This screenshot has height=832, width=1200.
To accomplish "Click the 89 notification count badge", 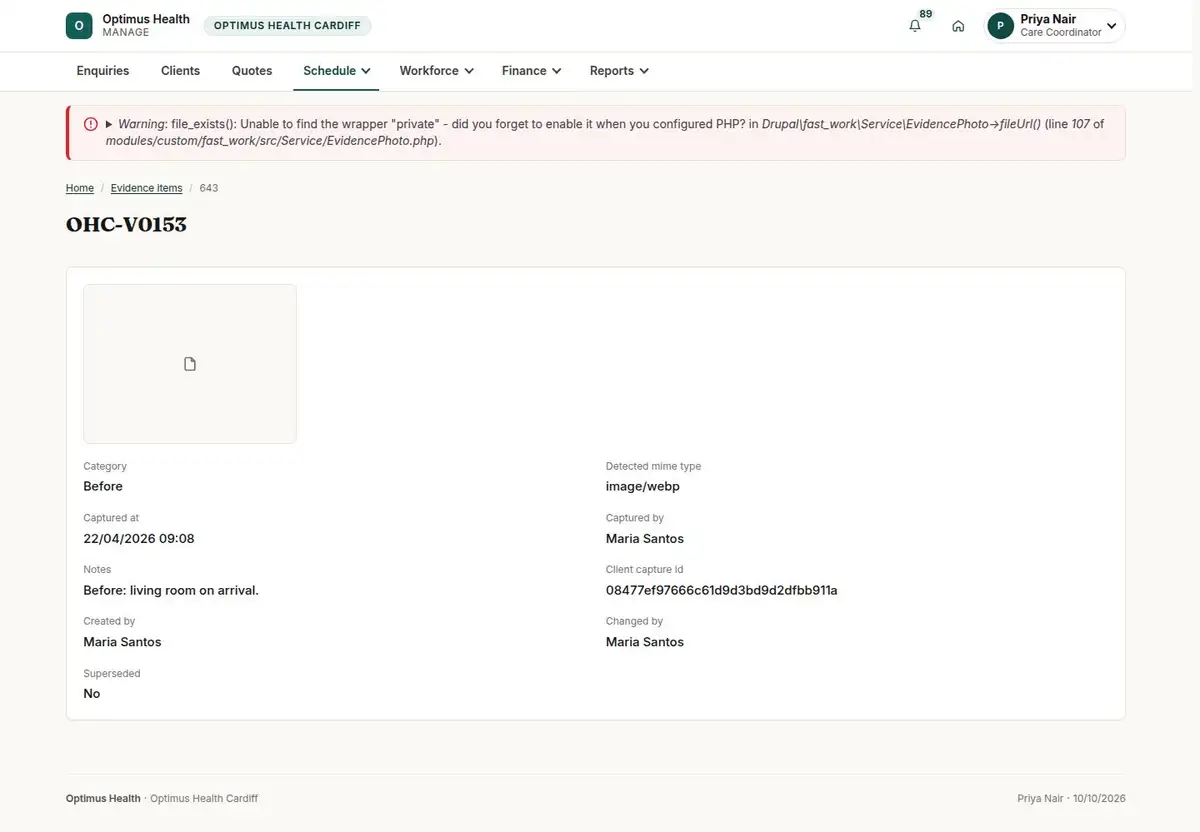I will 925,14.
